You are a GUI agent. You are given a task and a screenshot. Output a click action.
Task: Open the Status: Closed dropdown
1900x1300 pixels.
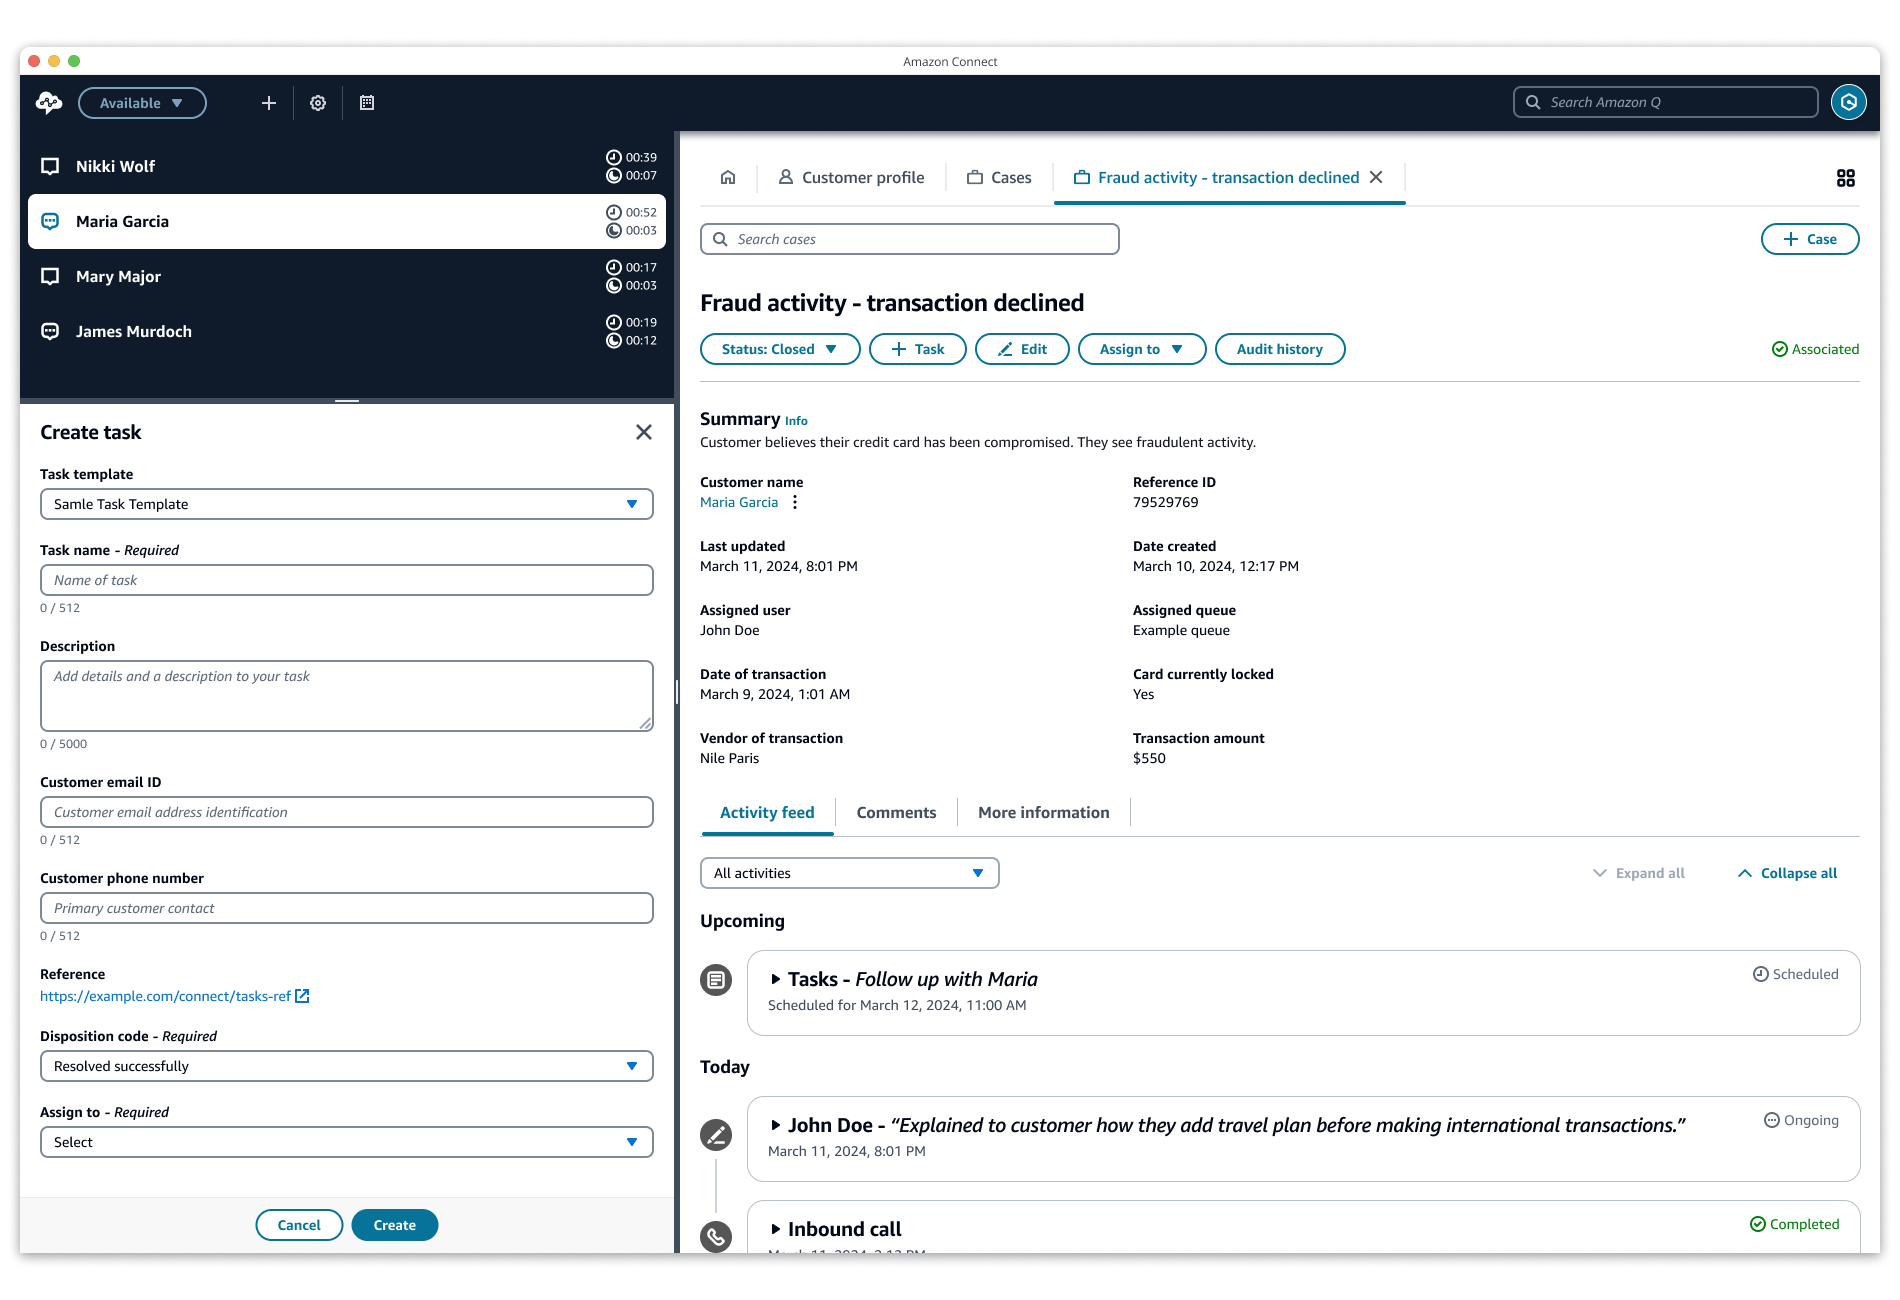pyautogui.click(x=780, y=349)
